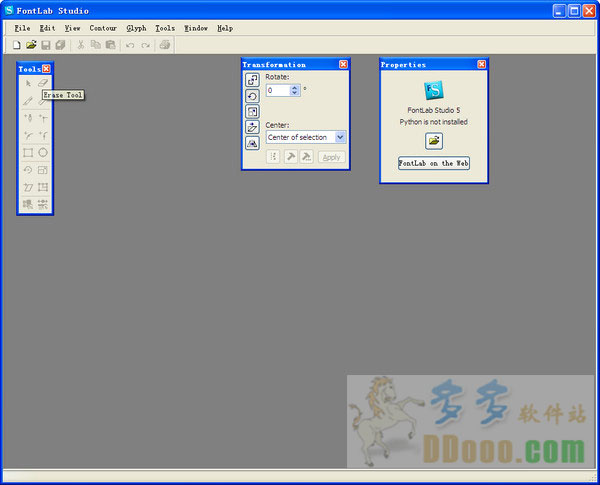Select the Rotate tool in Tools panel
Screen dimensions: 600x485
coord(28,170)
